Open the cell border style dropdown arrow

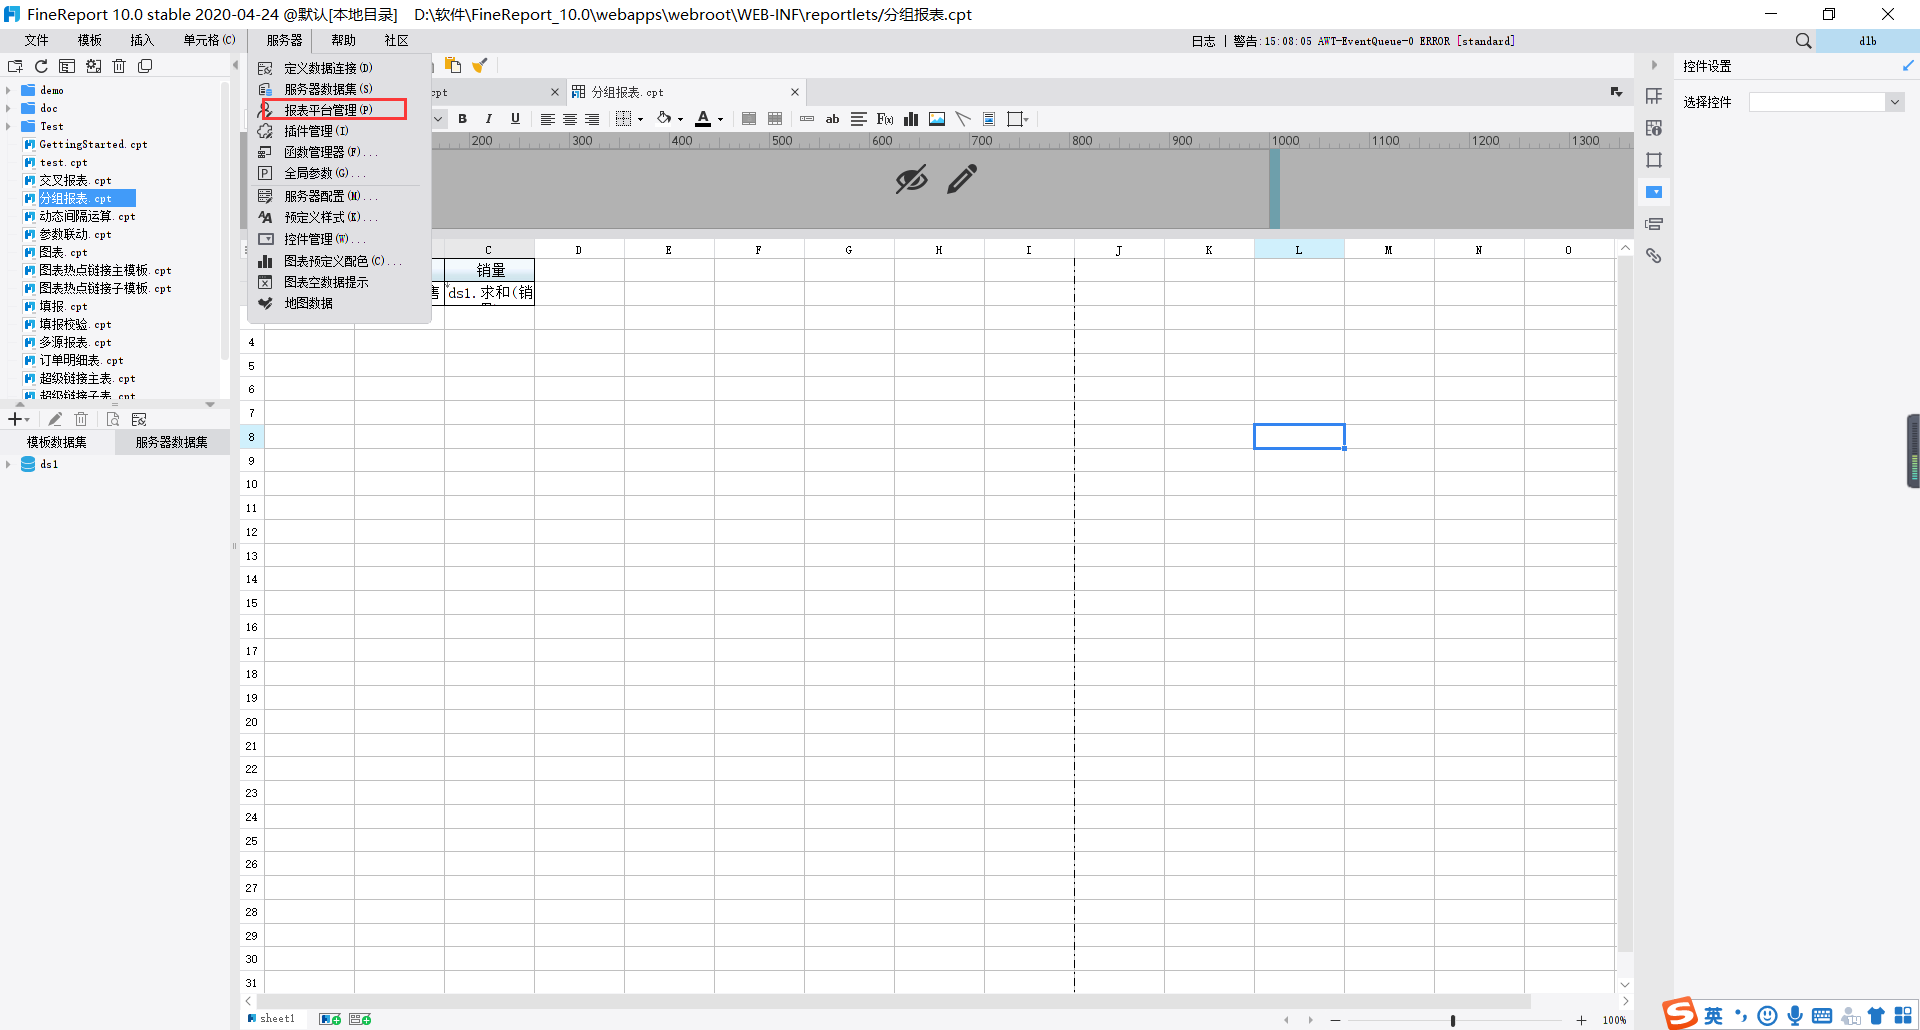tap(641, 120)
